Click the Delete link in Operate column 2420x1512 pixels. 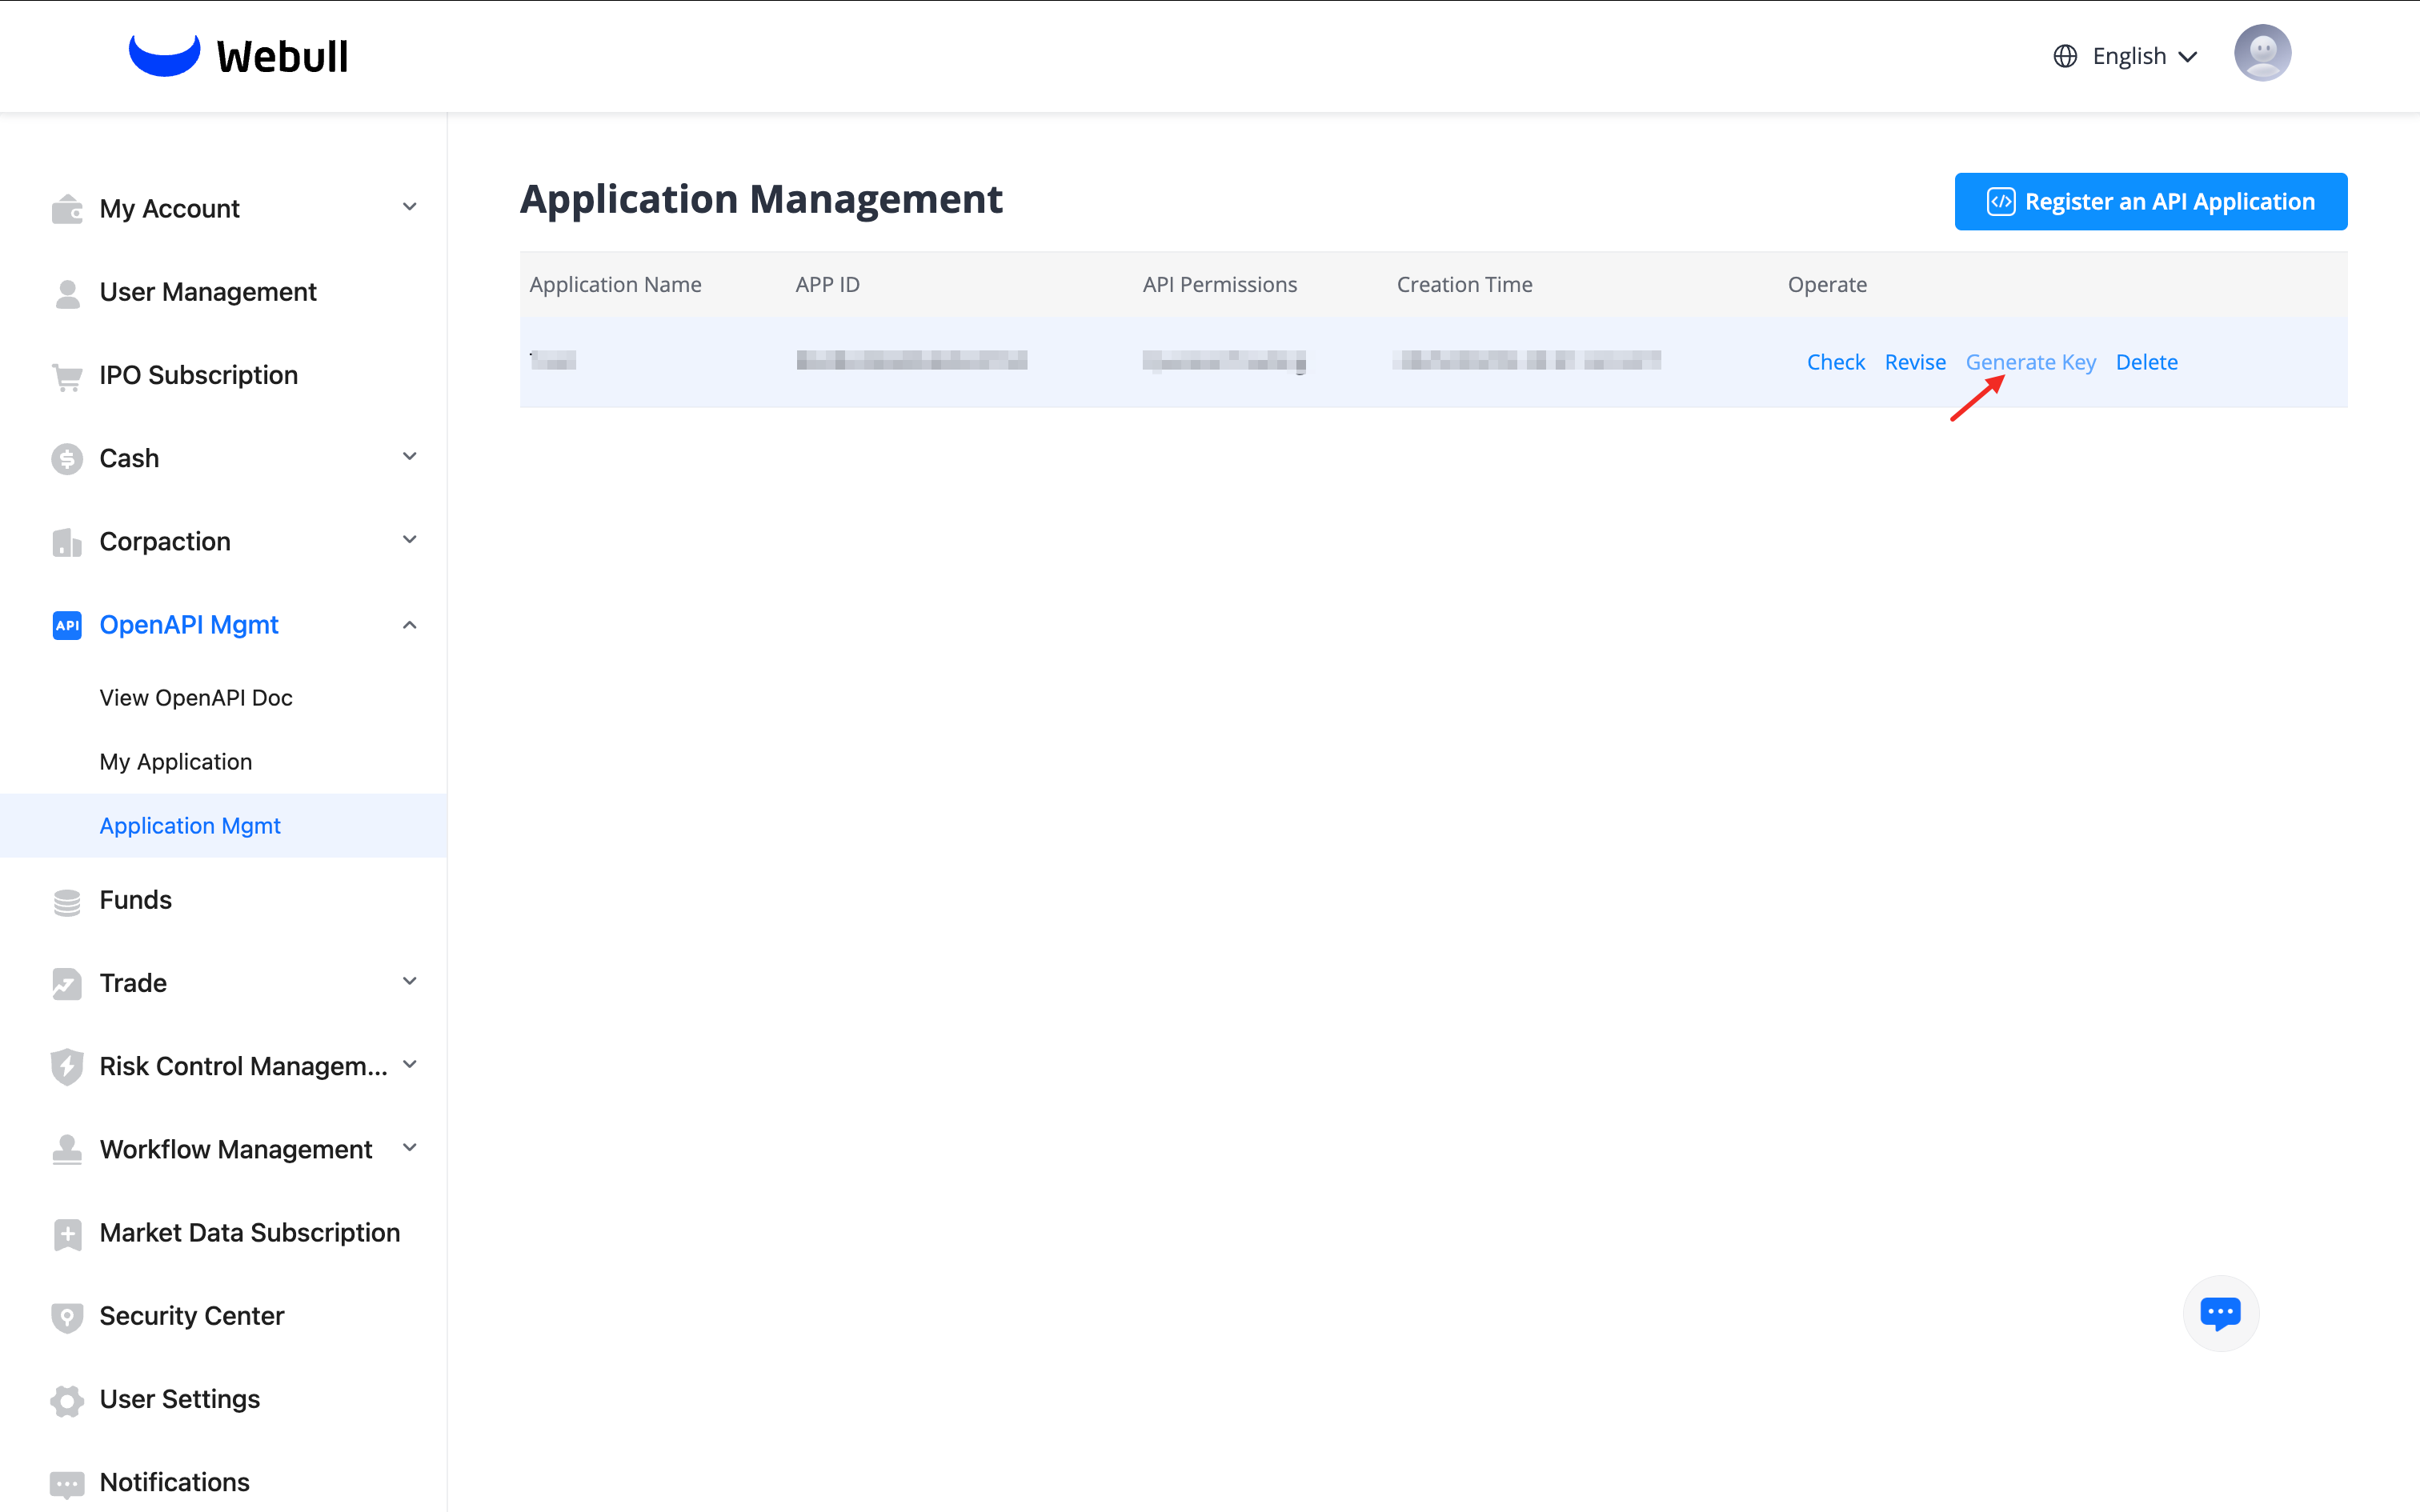tap(2146, 362)
